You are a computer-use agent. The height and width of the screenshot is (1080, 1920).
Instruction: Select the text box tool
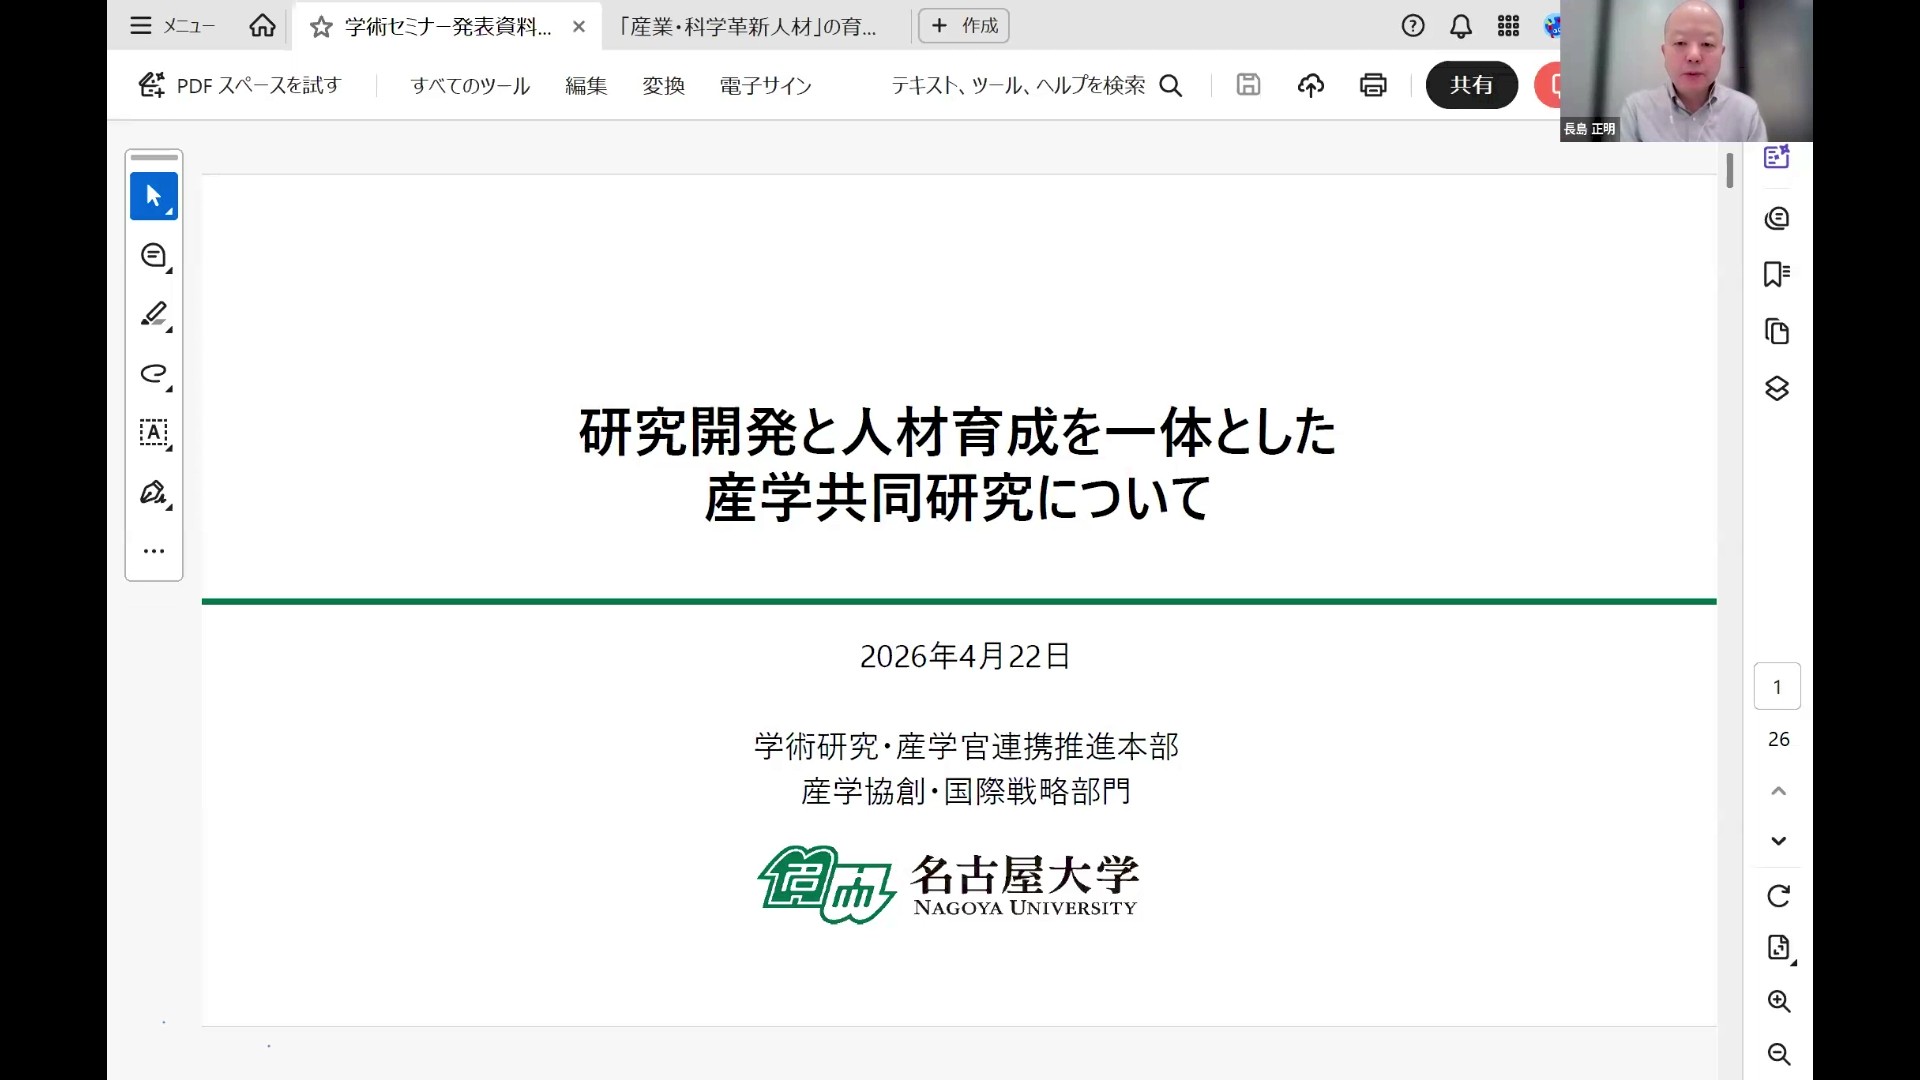click(153, 433)
